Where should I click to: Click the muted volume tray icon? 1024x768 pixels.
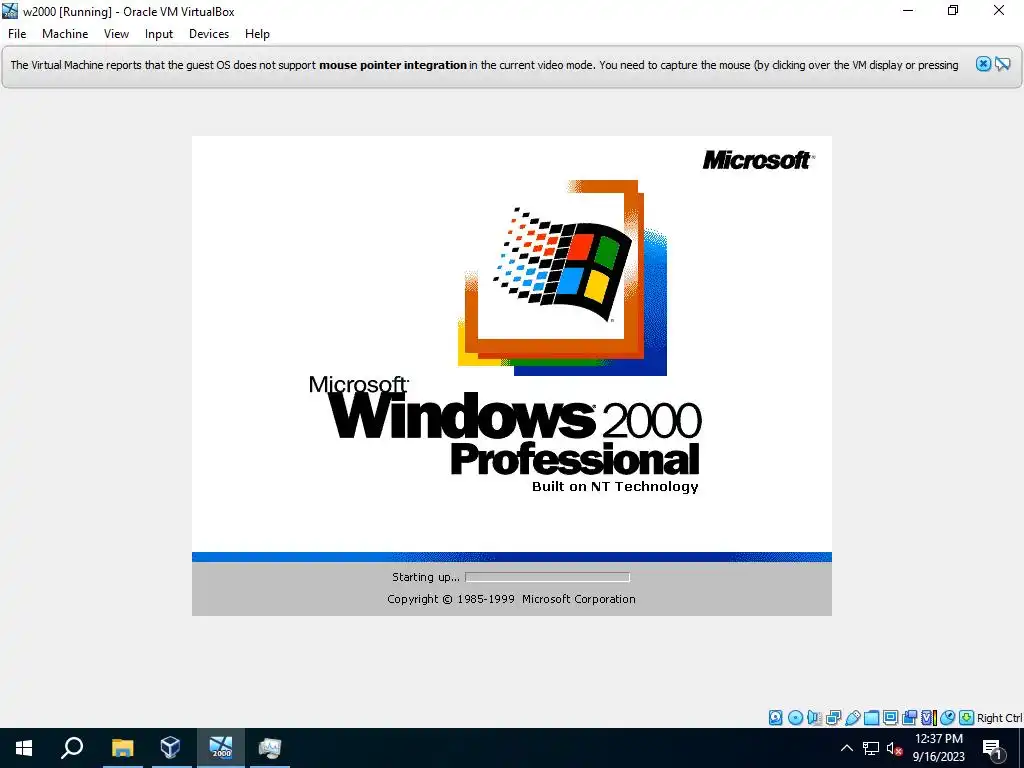coord(894,748)
